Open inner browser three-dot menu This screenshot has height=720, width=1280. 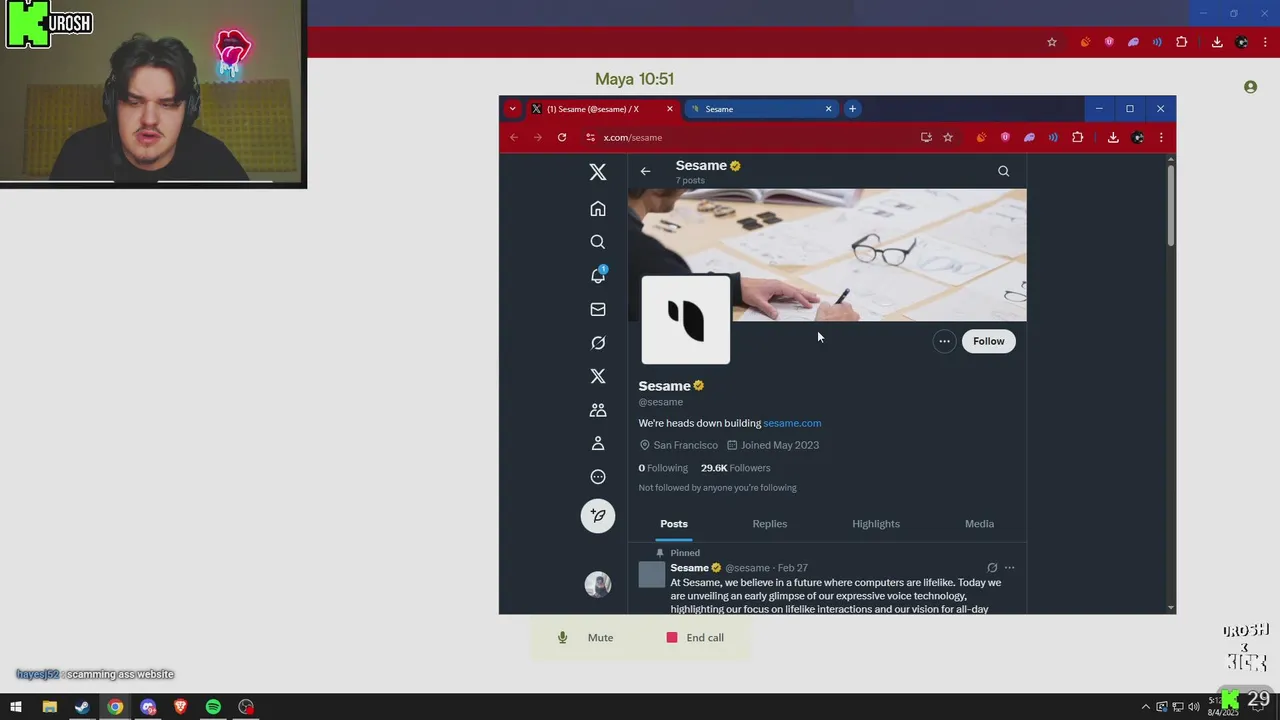(x=1161, y=137)
